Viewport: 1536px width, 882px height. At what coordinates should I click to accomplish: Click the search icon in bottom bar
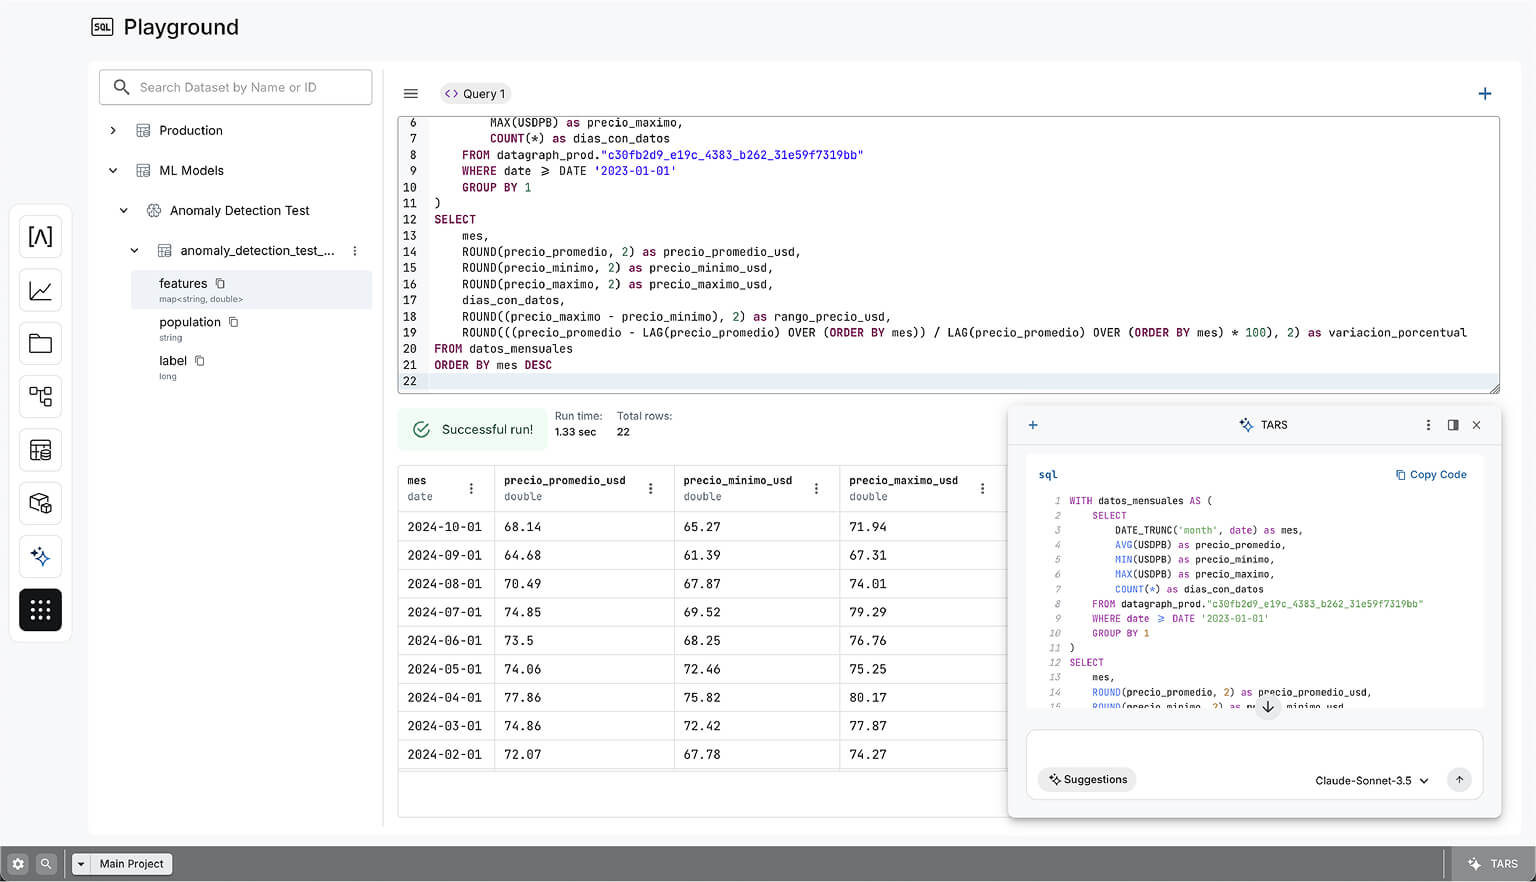[x=46, y=864]
